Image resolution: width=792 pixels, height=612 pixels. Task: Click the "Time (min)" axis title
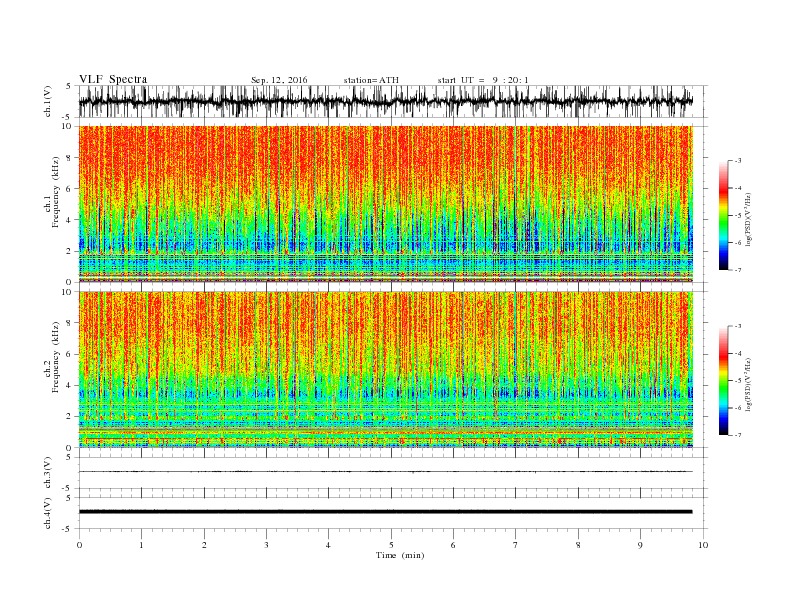pos(400,555)
